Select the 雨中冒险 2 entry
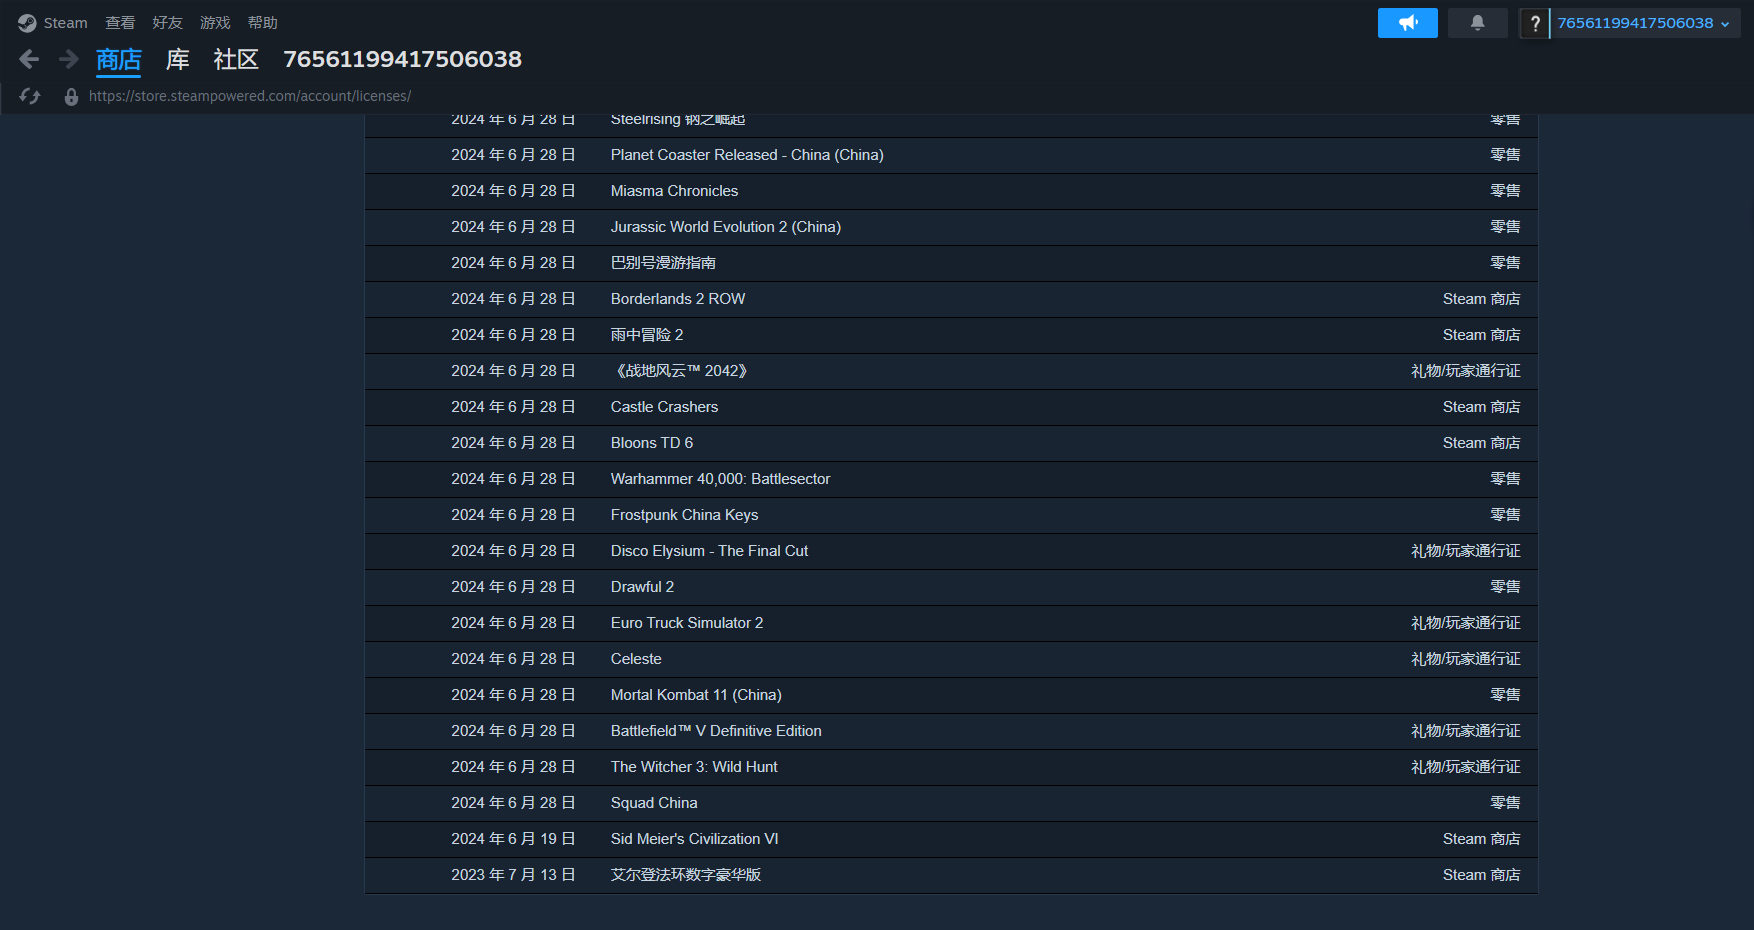The width and height of the screenshot is (1754, 930). pyautogui.click(x=951, y=335)
